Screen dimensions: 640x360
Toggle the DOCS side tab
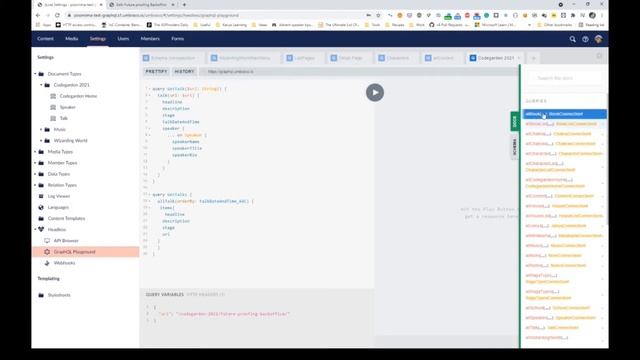tap(515, 121)
